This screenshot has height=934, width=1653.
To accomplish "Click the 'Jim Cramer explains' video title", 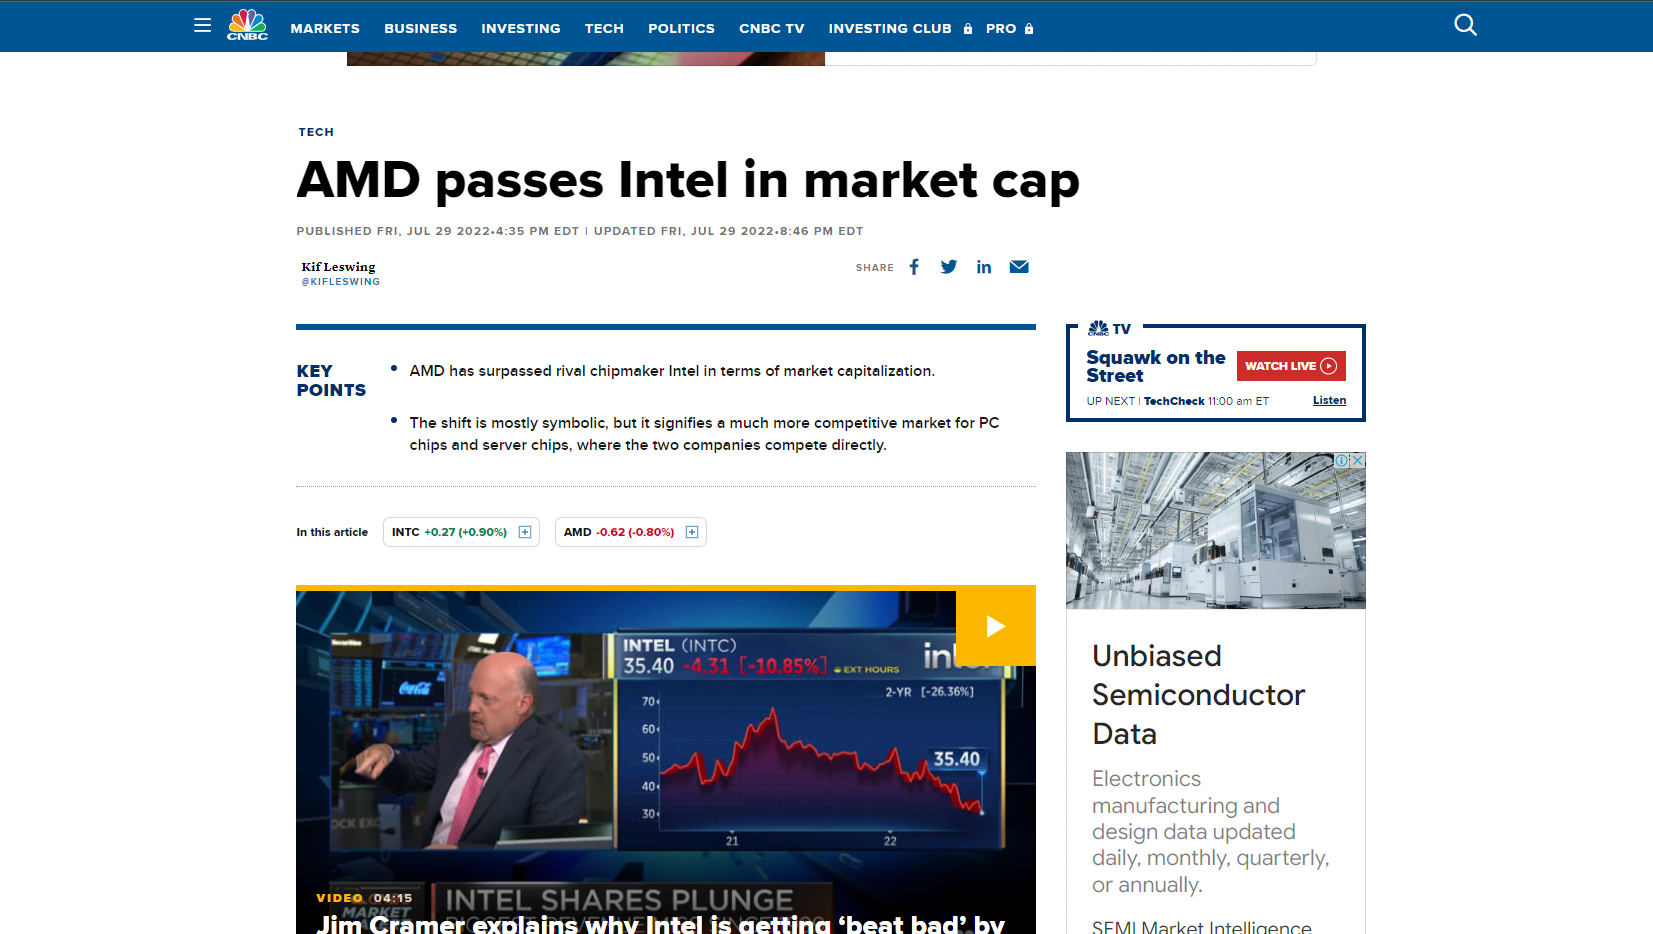I will [x=660, y=924].
